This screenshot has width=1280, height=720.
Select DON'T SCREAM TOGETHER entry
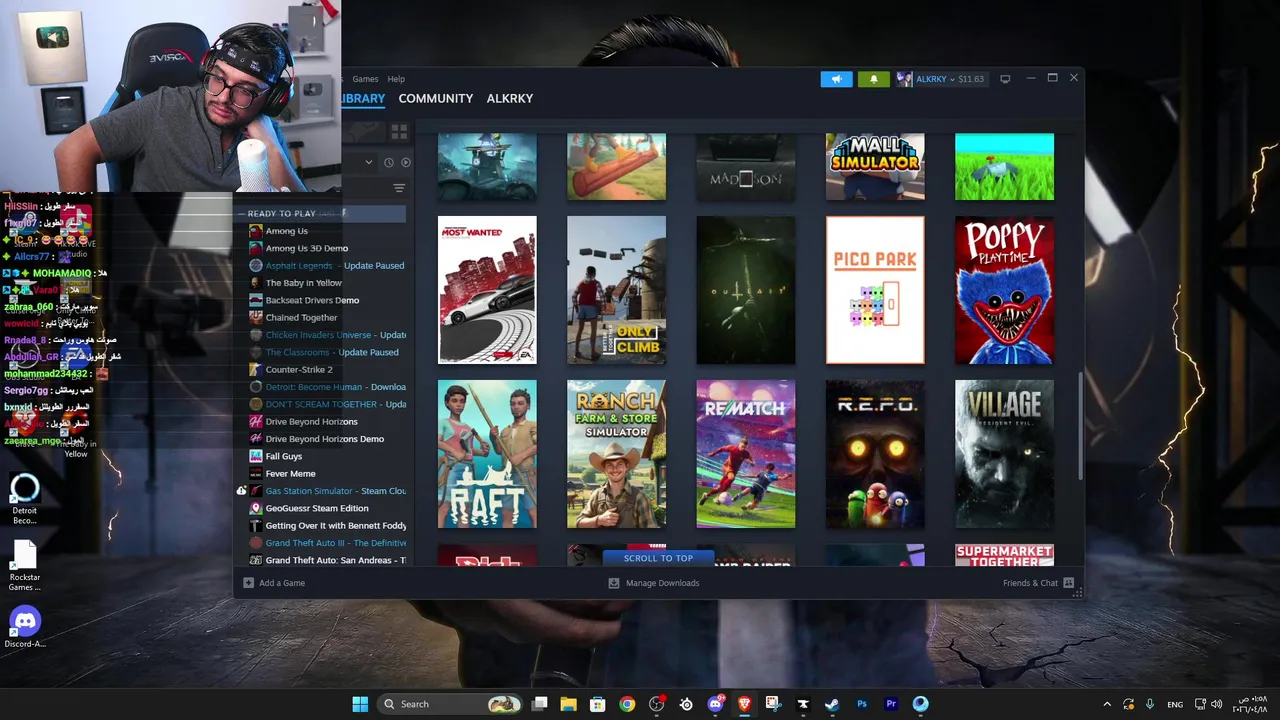[326, 404]
